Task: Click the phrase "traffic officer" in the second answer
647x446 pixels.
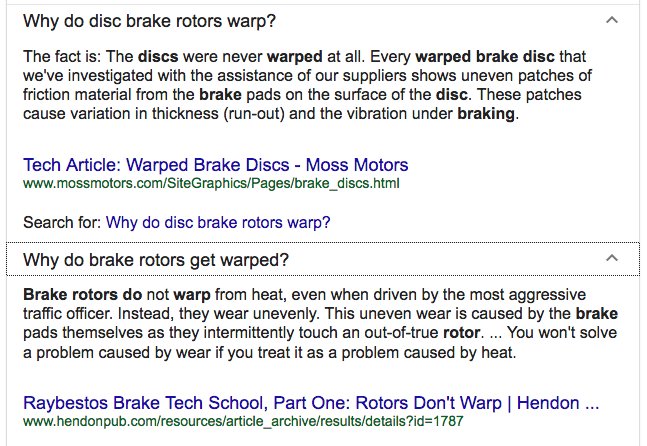Action: (x=67, y=314)
